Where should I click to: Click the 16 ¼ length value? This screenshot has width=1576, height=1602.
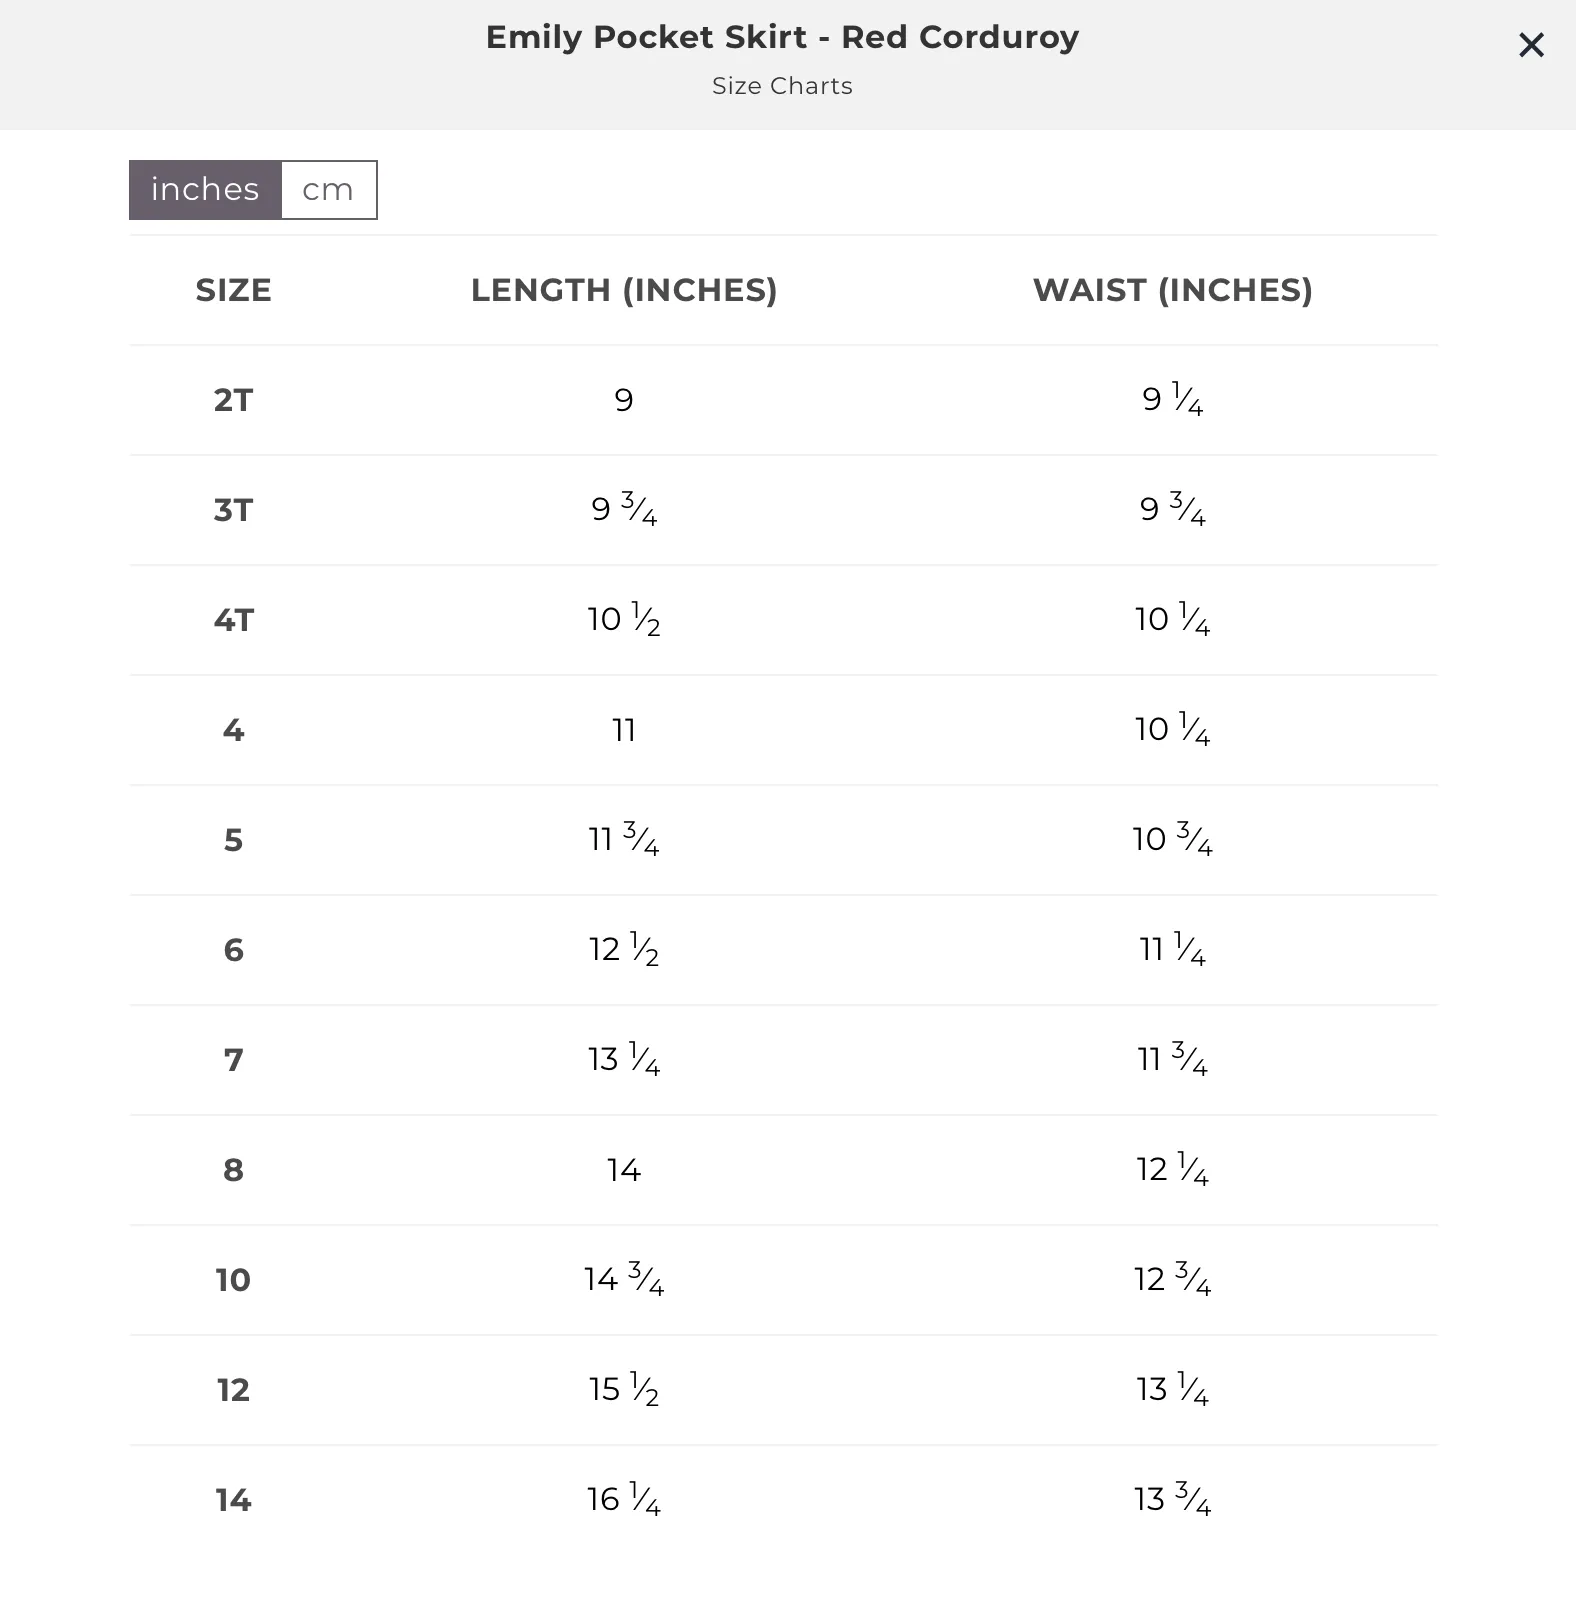624,1499
